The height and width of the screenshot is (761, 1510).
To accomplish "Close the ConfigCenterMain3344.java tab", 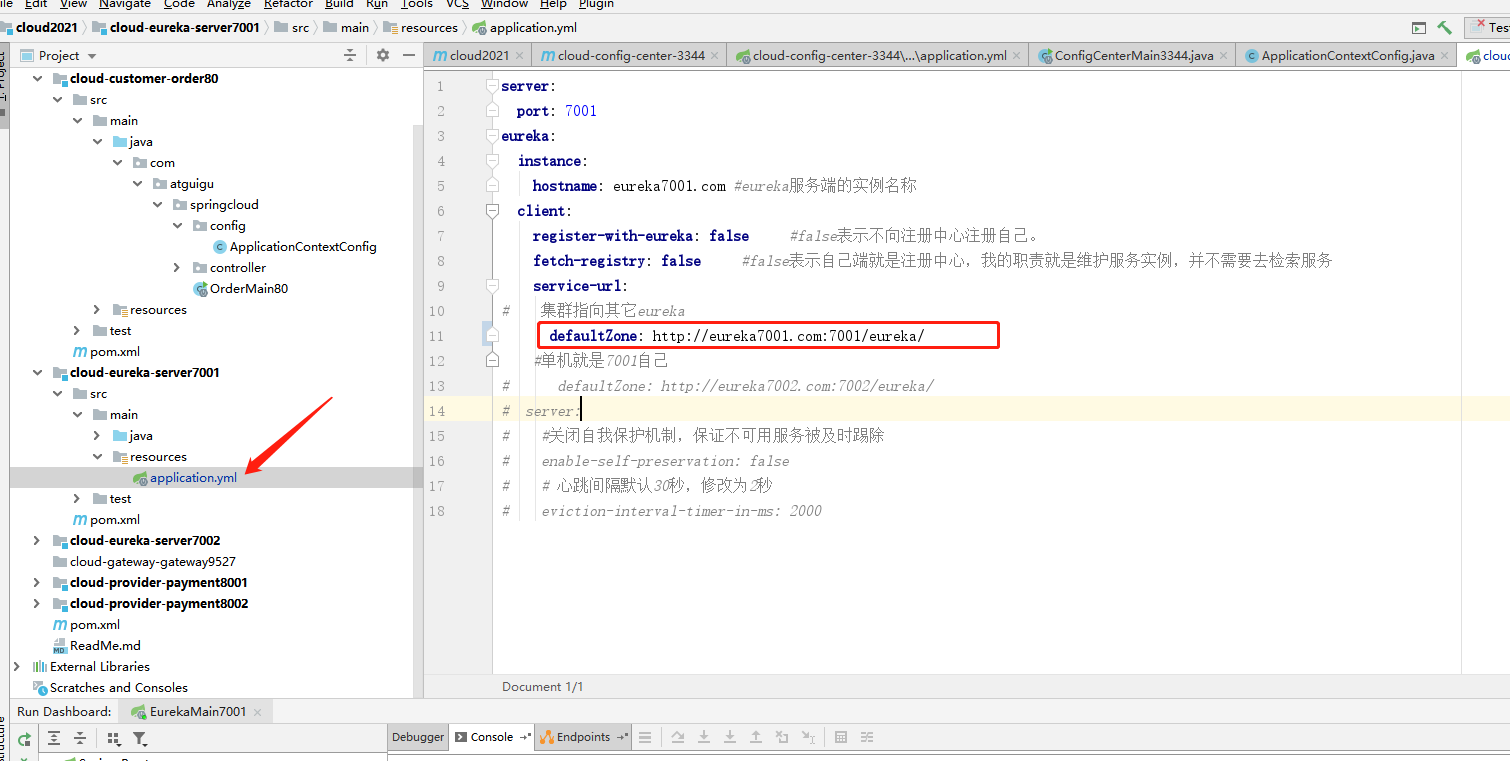I will tap(1224, 56).
